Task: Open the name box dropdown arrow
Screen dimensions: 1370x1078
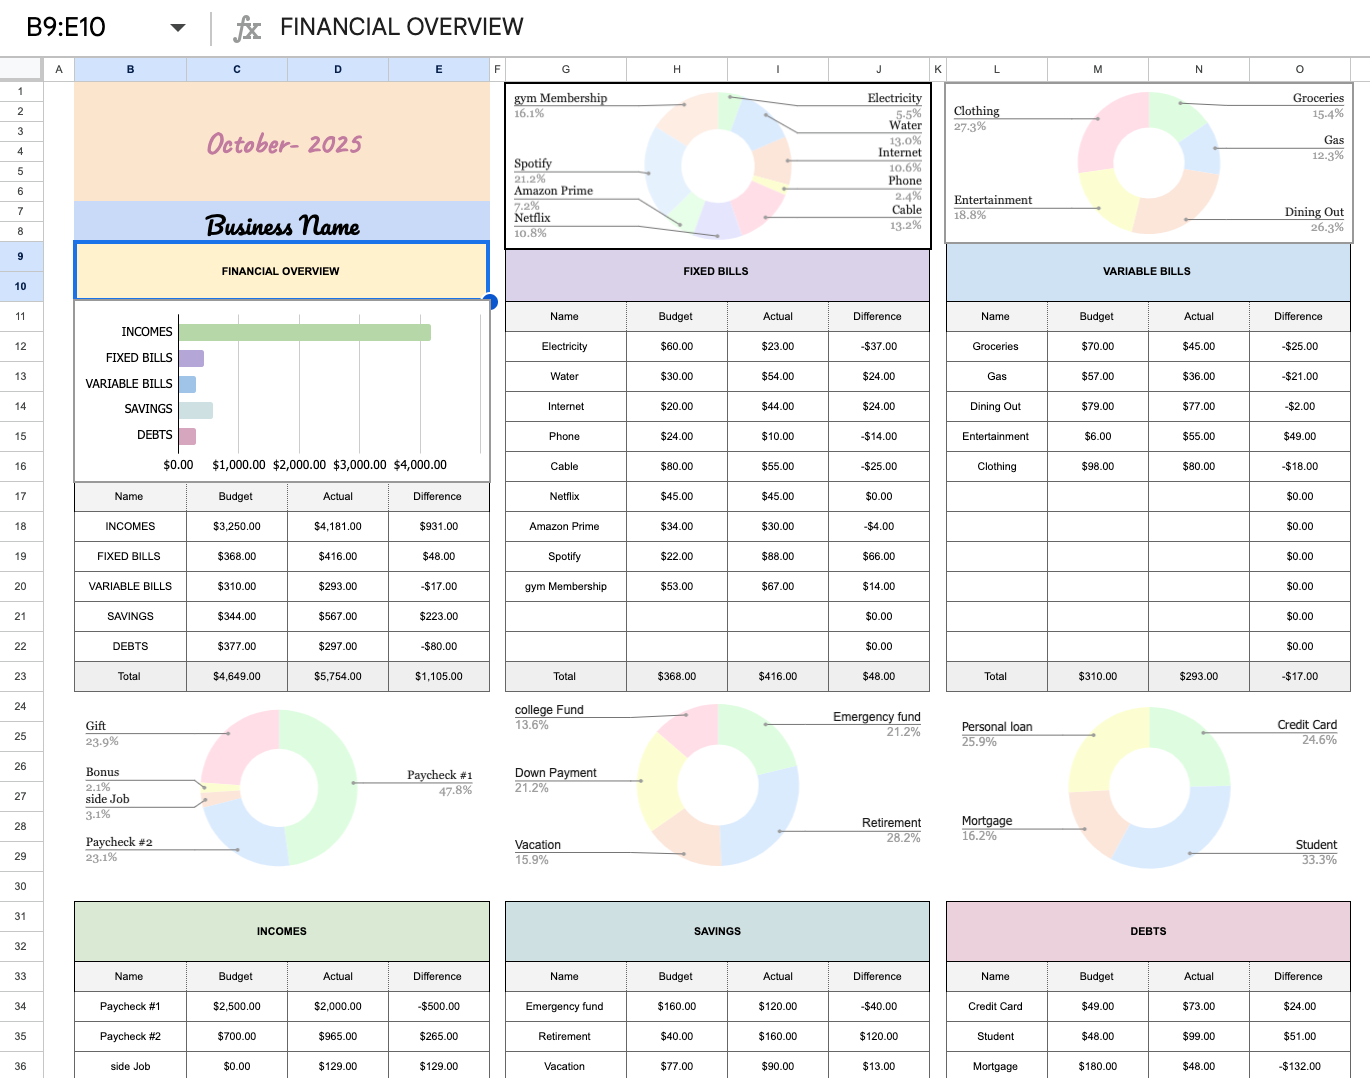Action: tap(177, 27)
